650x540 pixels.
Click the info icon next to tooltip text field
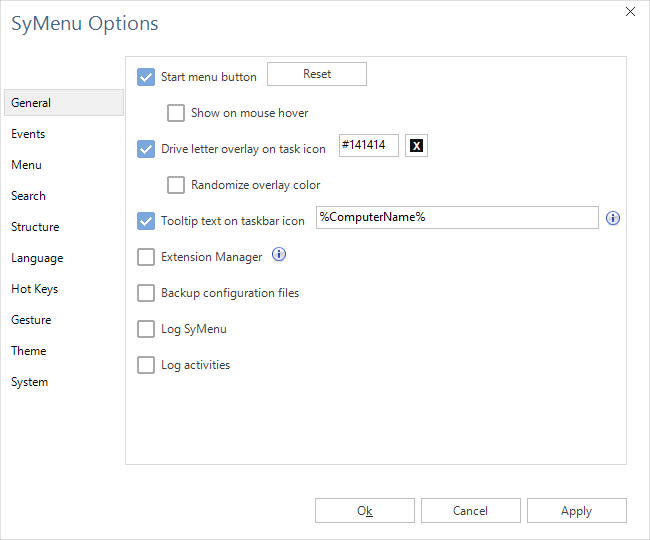pos(613,218)
